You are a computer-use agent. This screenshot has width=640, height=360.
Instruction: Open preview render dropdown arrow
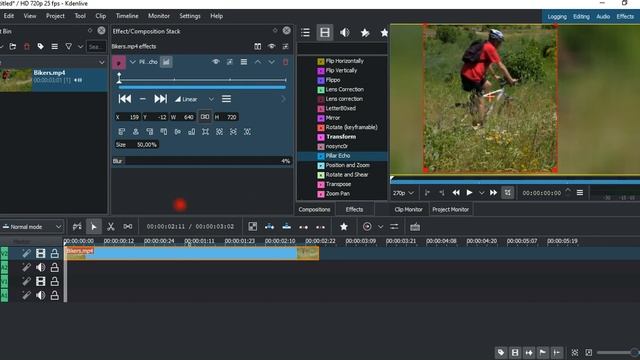(380, 227)
